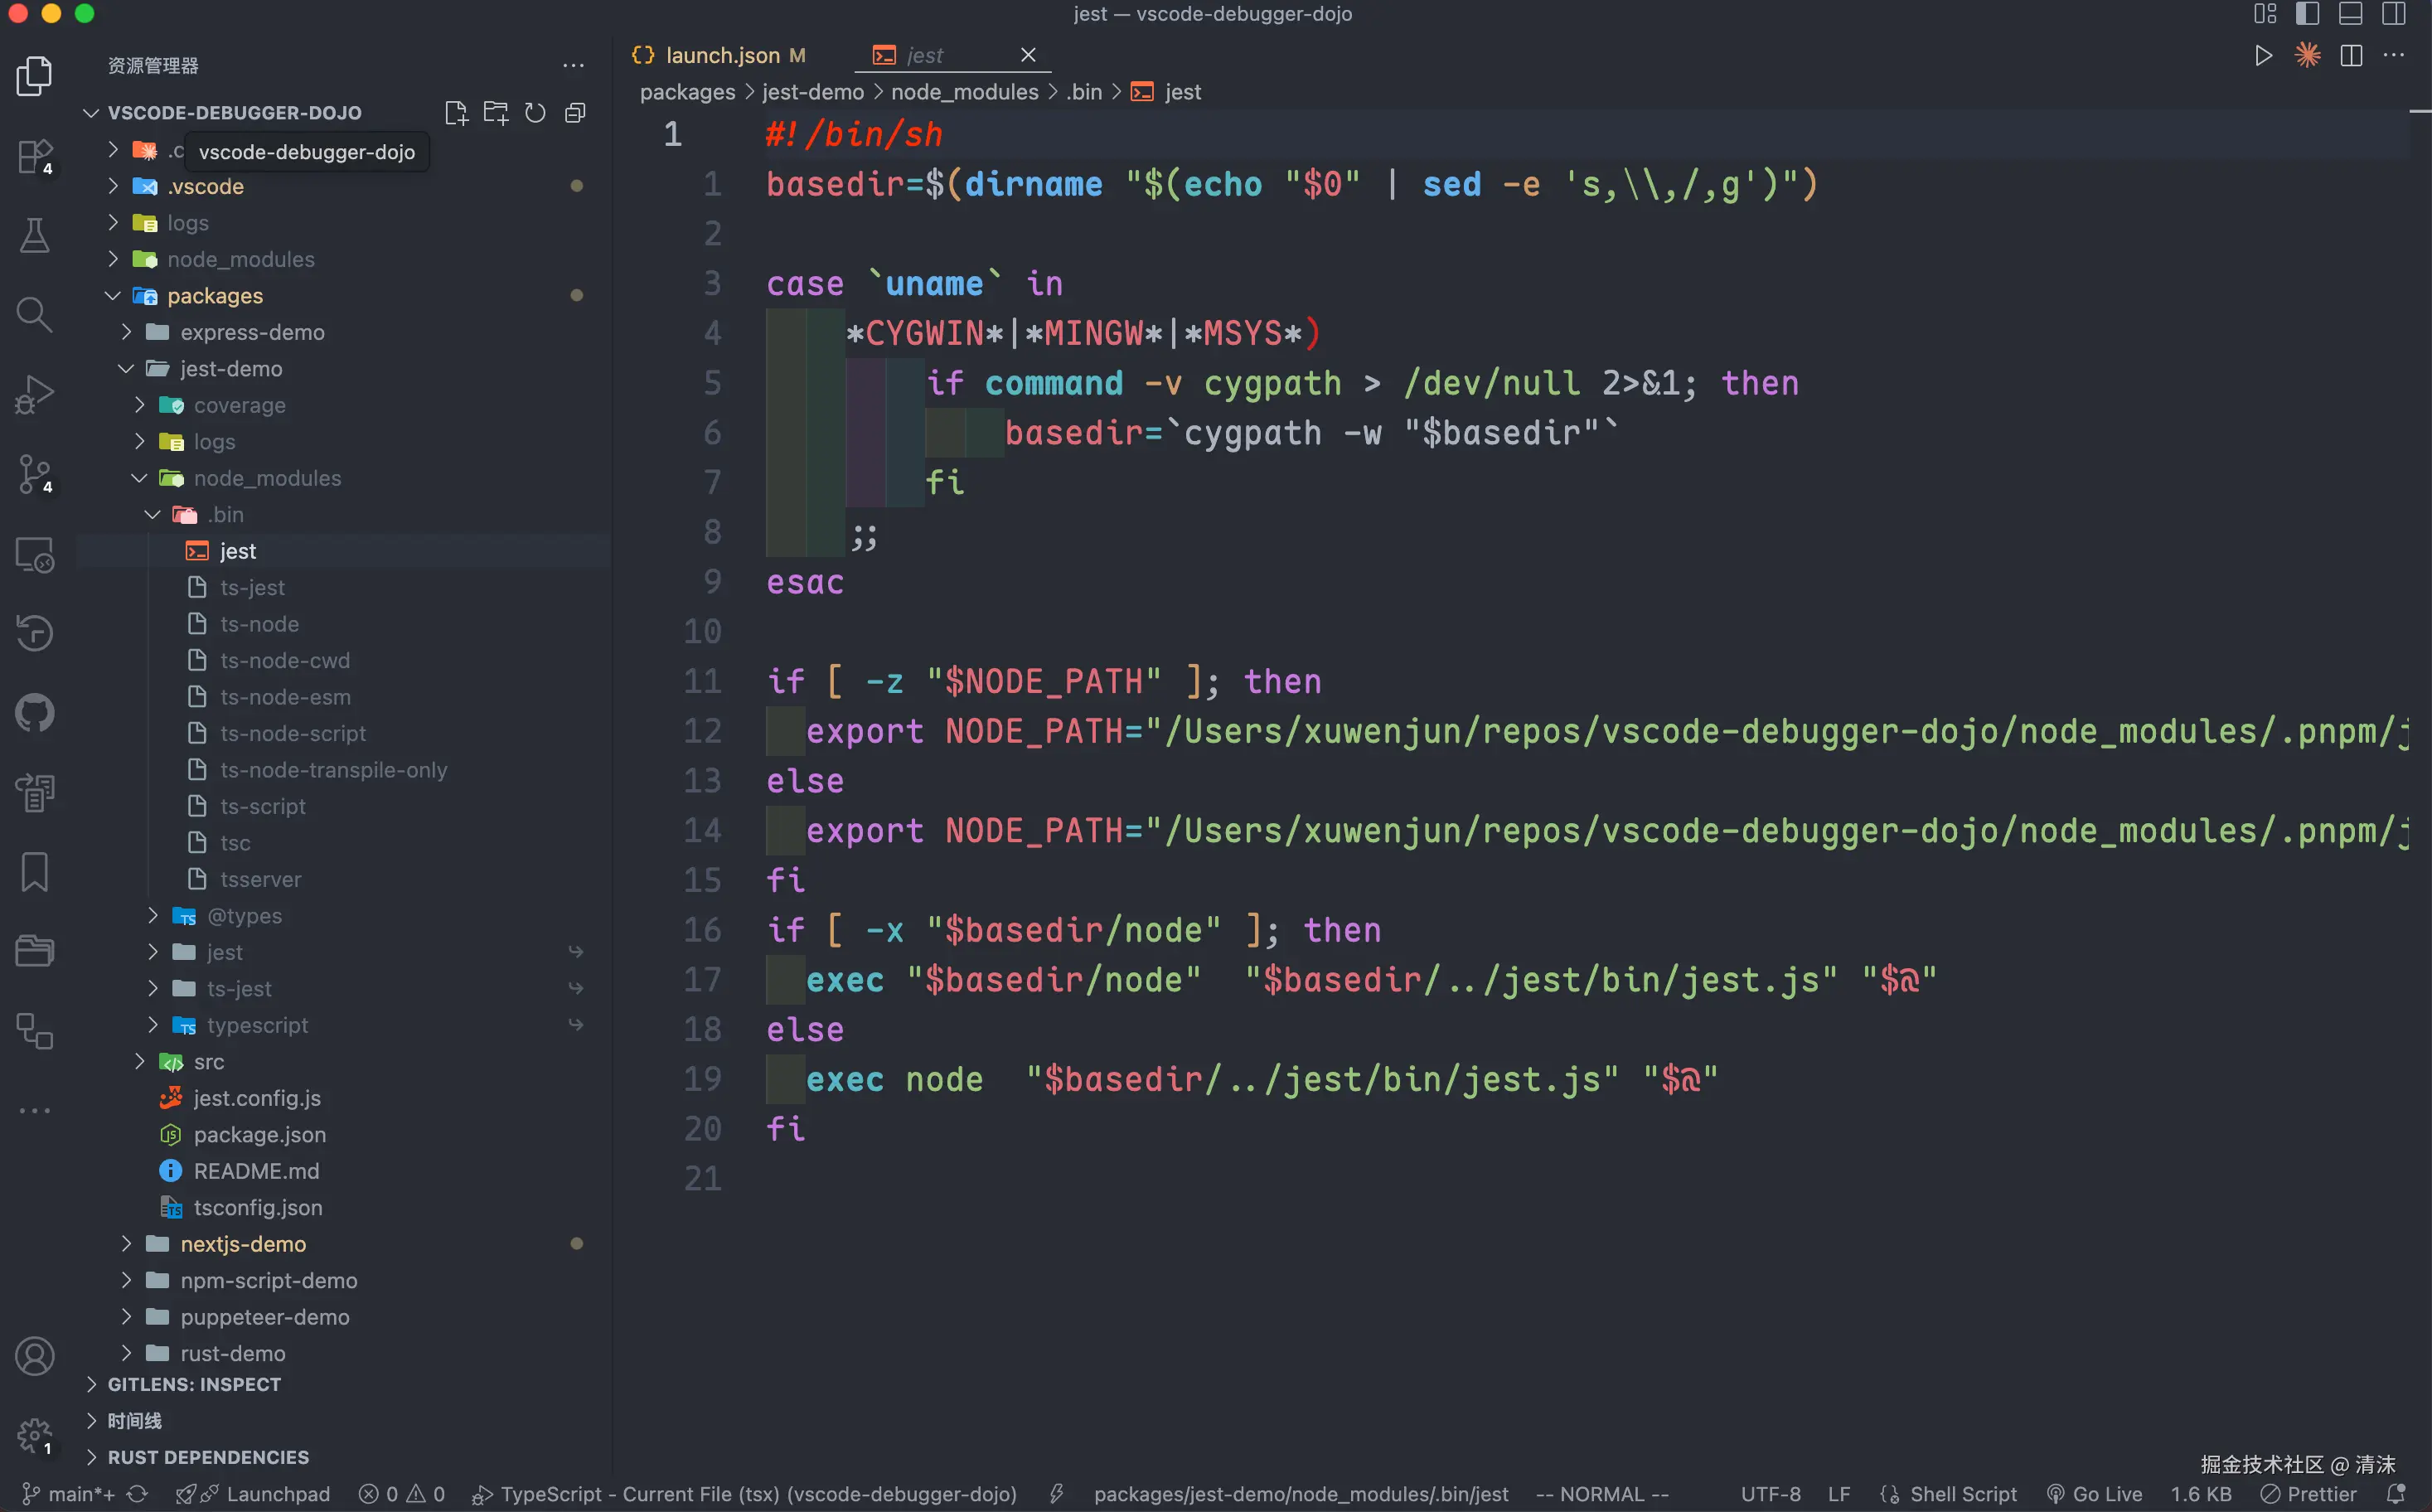This screenshot has height=1512, width=2432.
Task: Open the Extensions view
Action: (34, 157)
